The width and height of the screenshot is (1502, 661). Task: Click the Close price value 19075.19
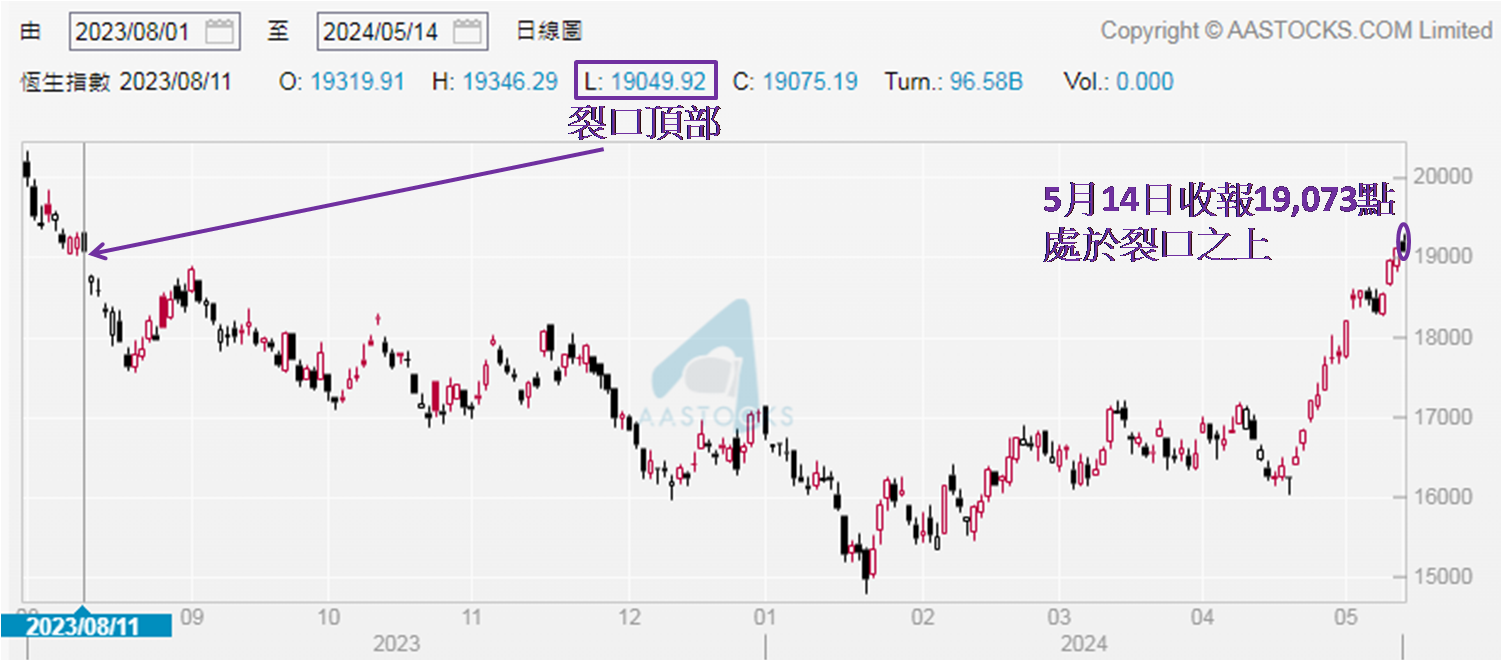tap(810, 81)
